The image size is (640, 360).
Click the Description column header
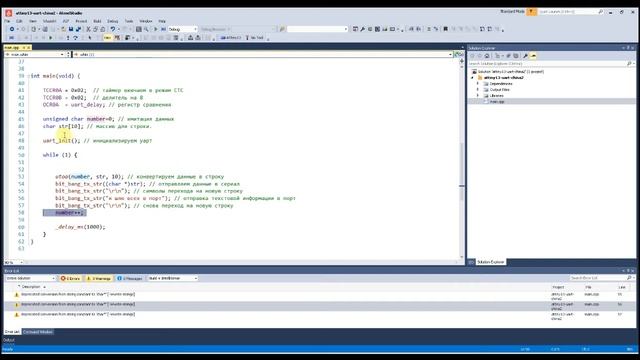31,287
